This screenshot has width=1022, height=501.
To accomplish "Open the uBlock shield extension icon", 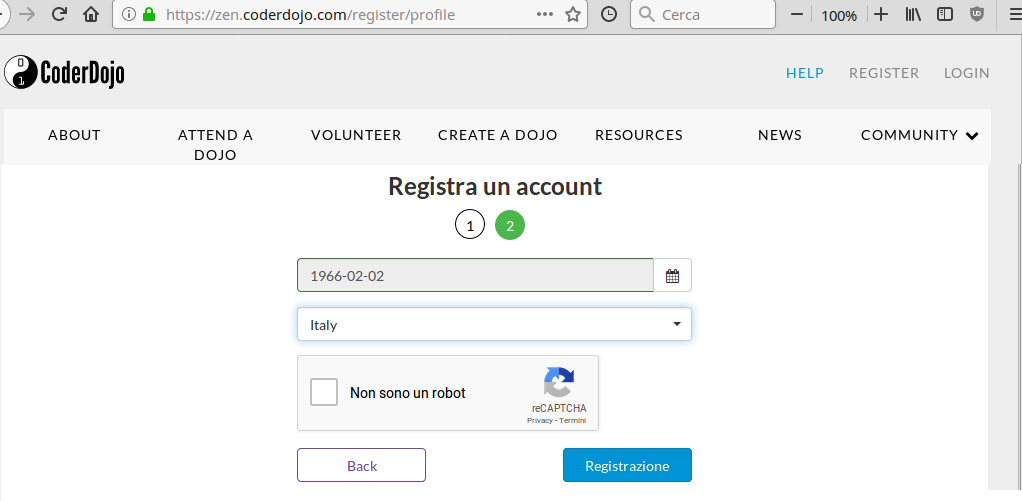I will coord(977,14).
